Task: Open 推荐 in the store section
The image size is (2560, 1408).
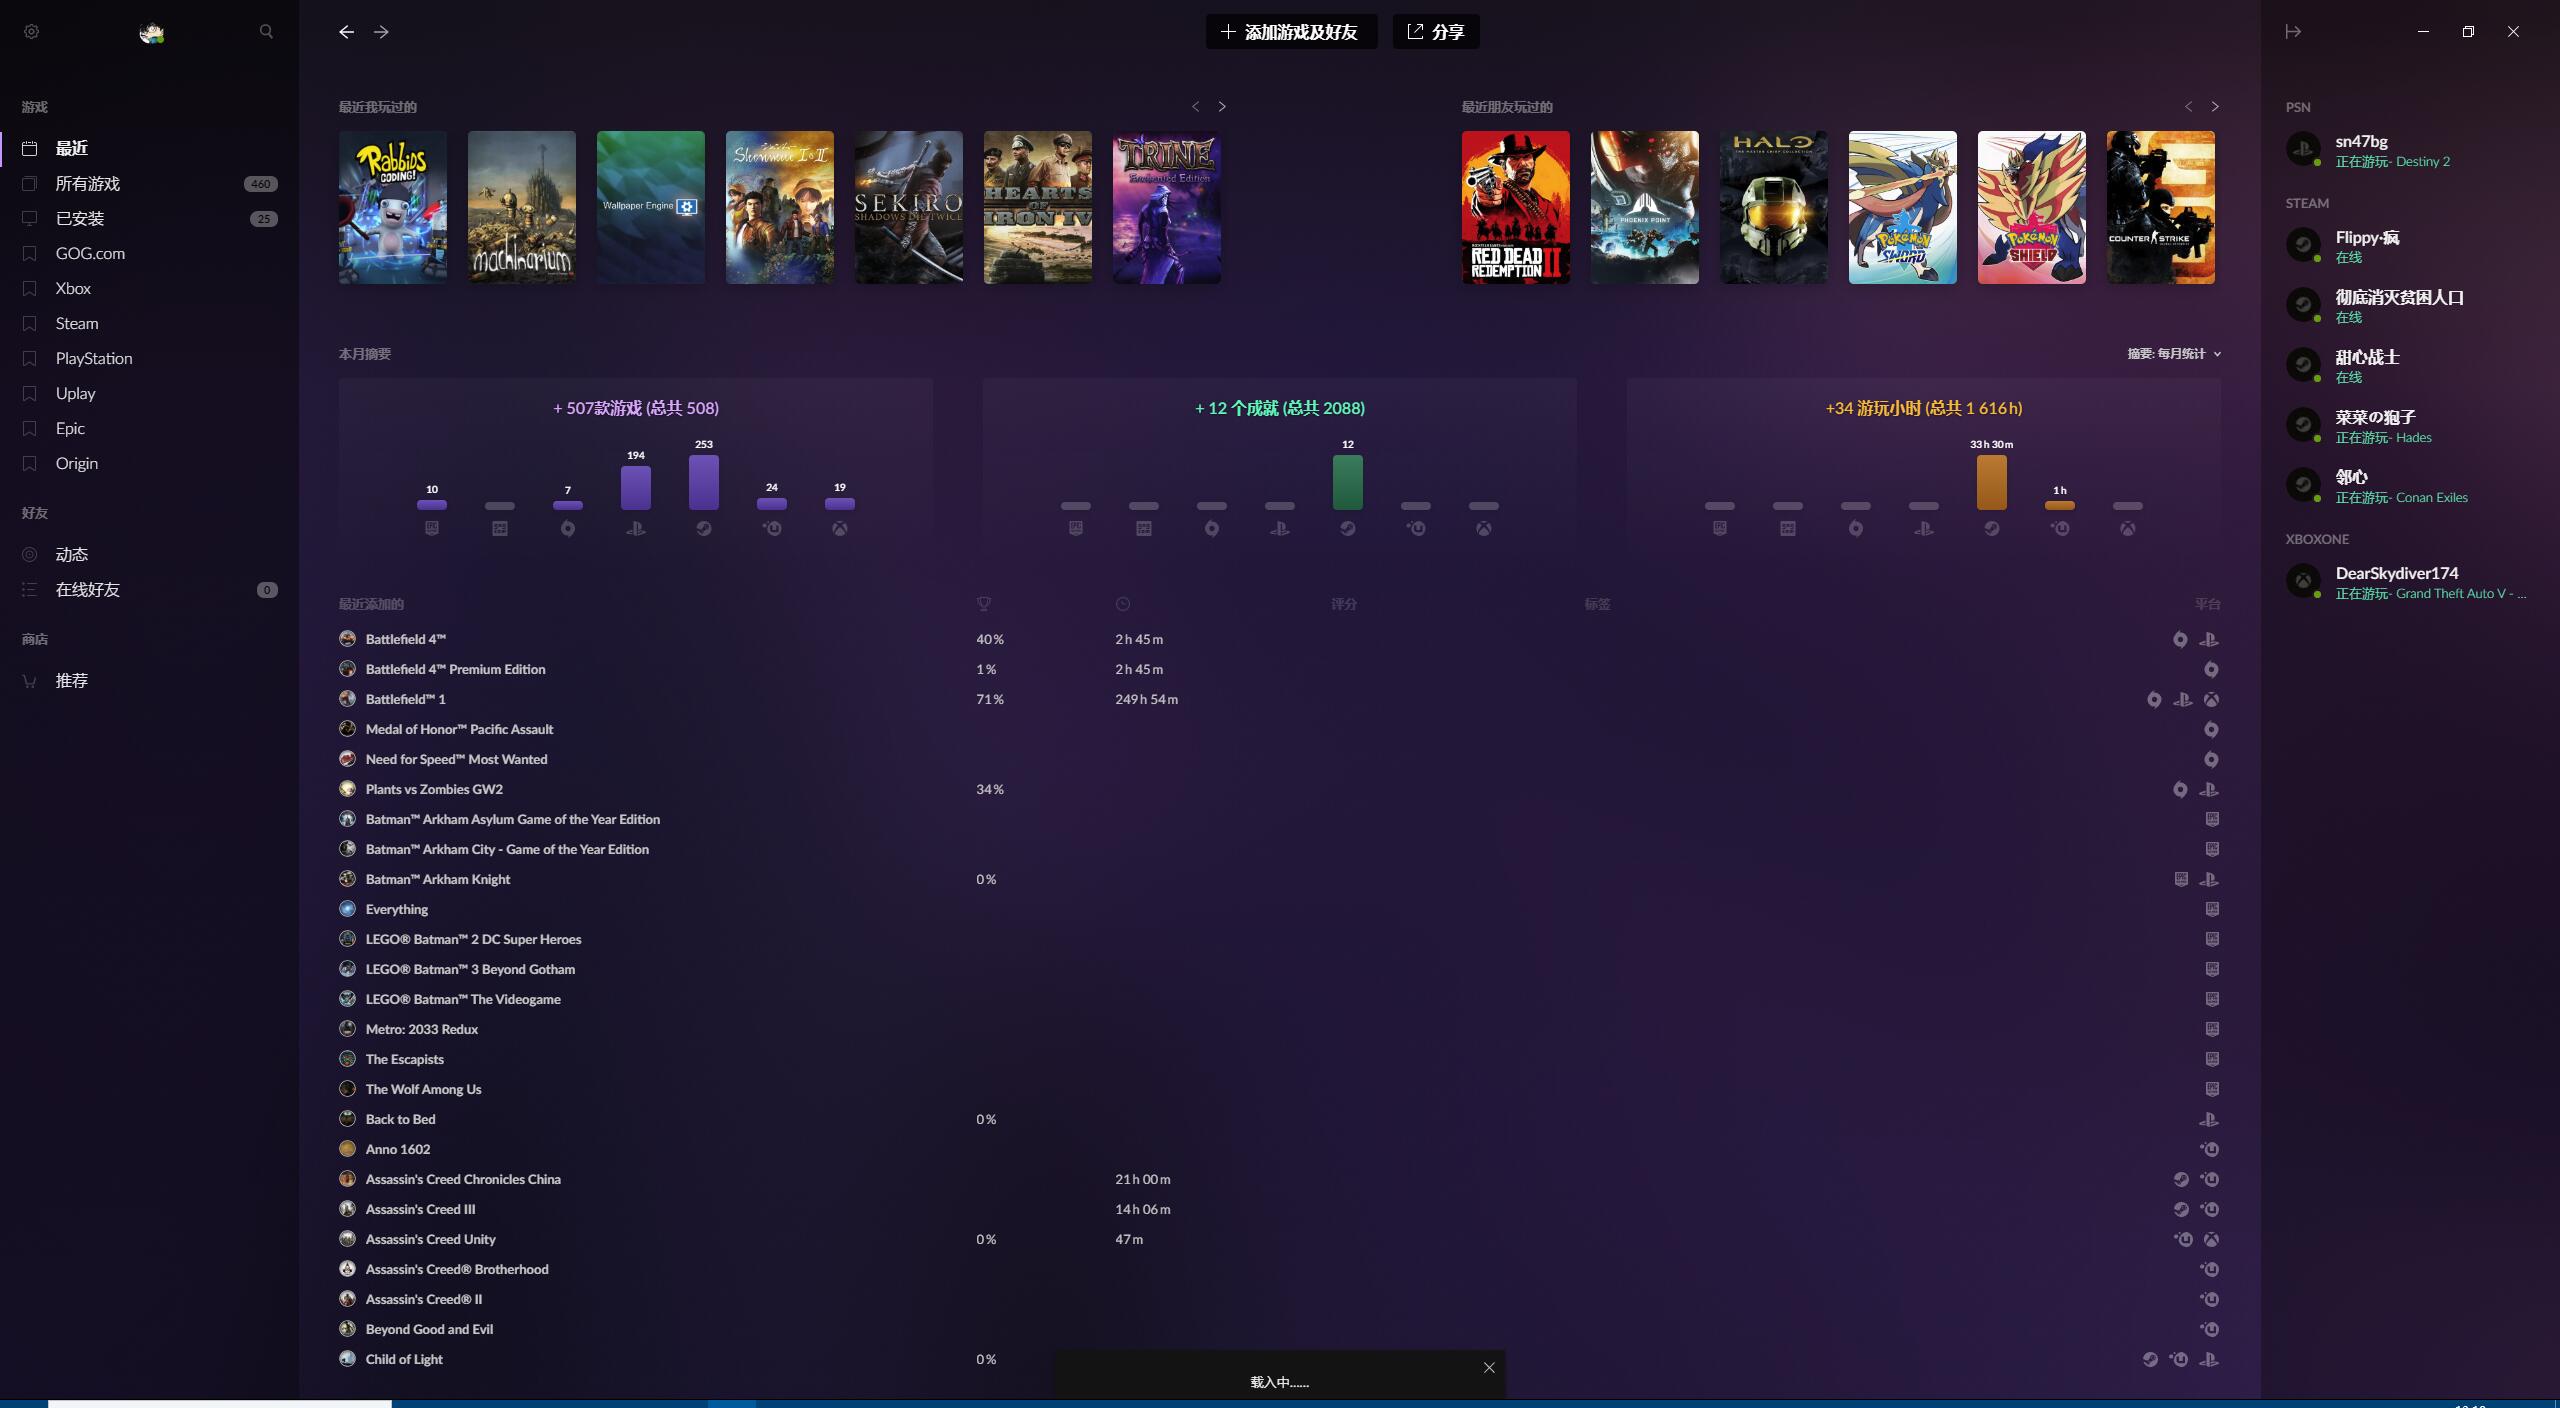Action: 149,681
